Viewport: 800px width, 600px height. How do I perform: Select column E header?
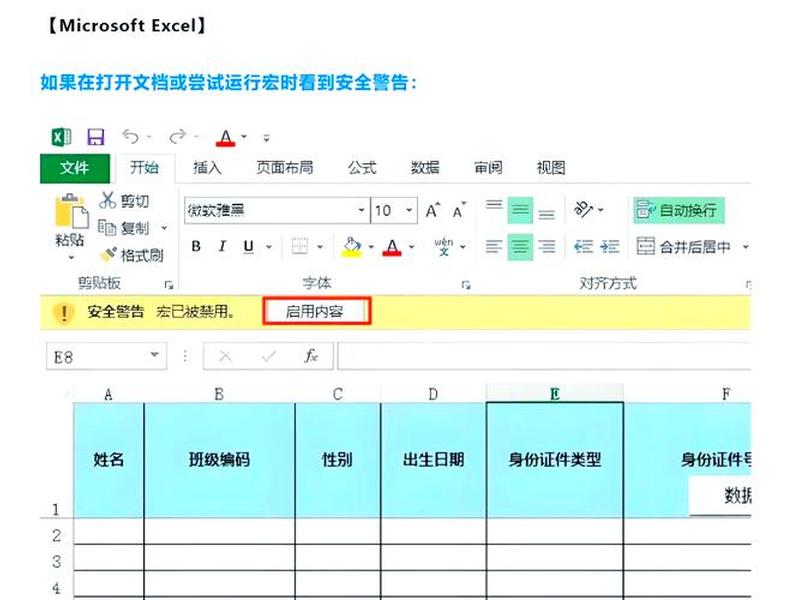[555, 394]
